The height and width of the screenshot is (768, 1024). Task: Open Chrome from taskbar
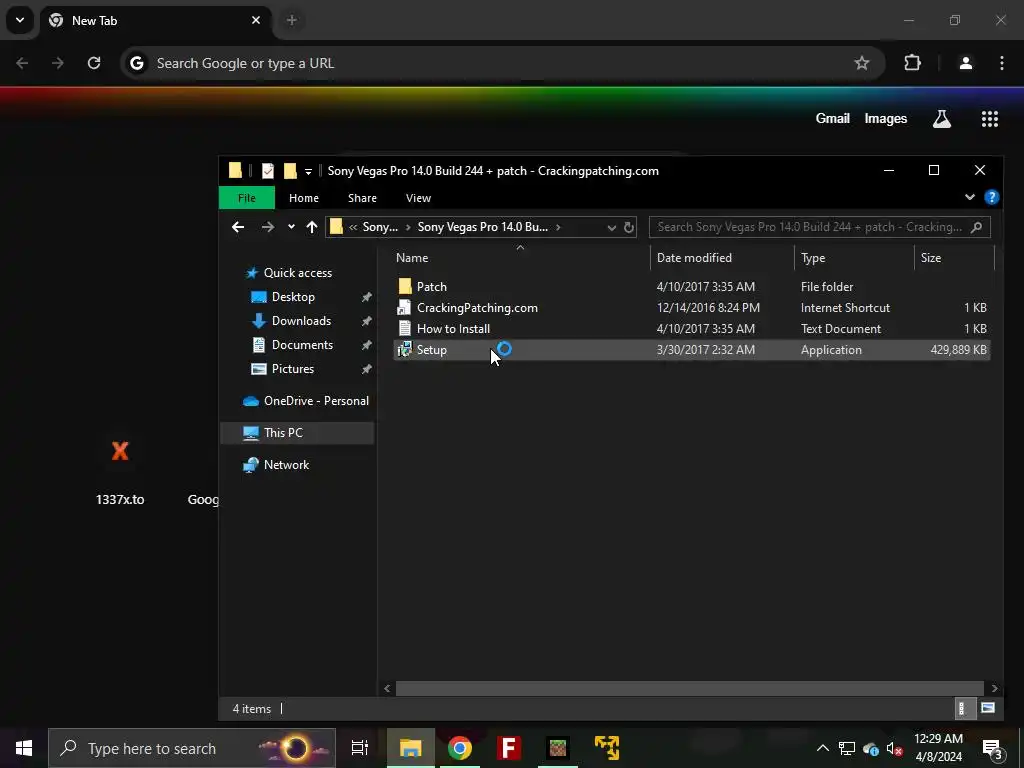pos(460,748)
